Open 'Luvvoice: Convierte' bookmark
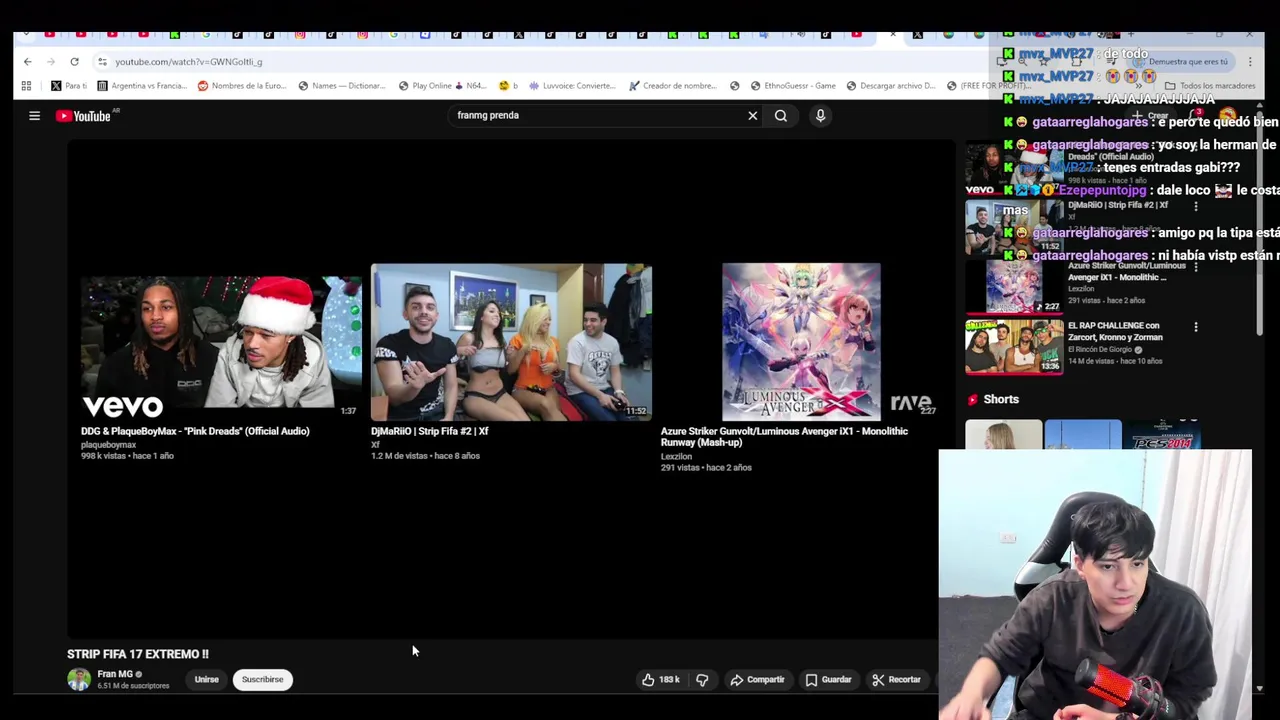 click(x=572, y=86)
